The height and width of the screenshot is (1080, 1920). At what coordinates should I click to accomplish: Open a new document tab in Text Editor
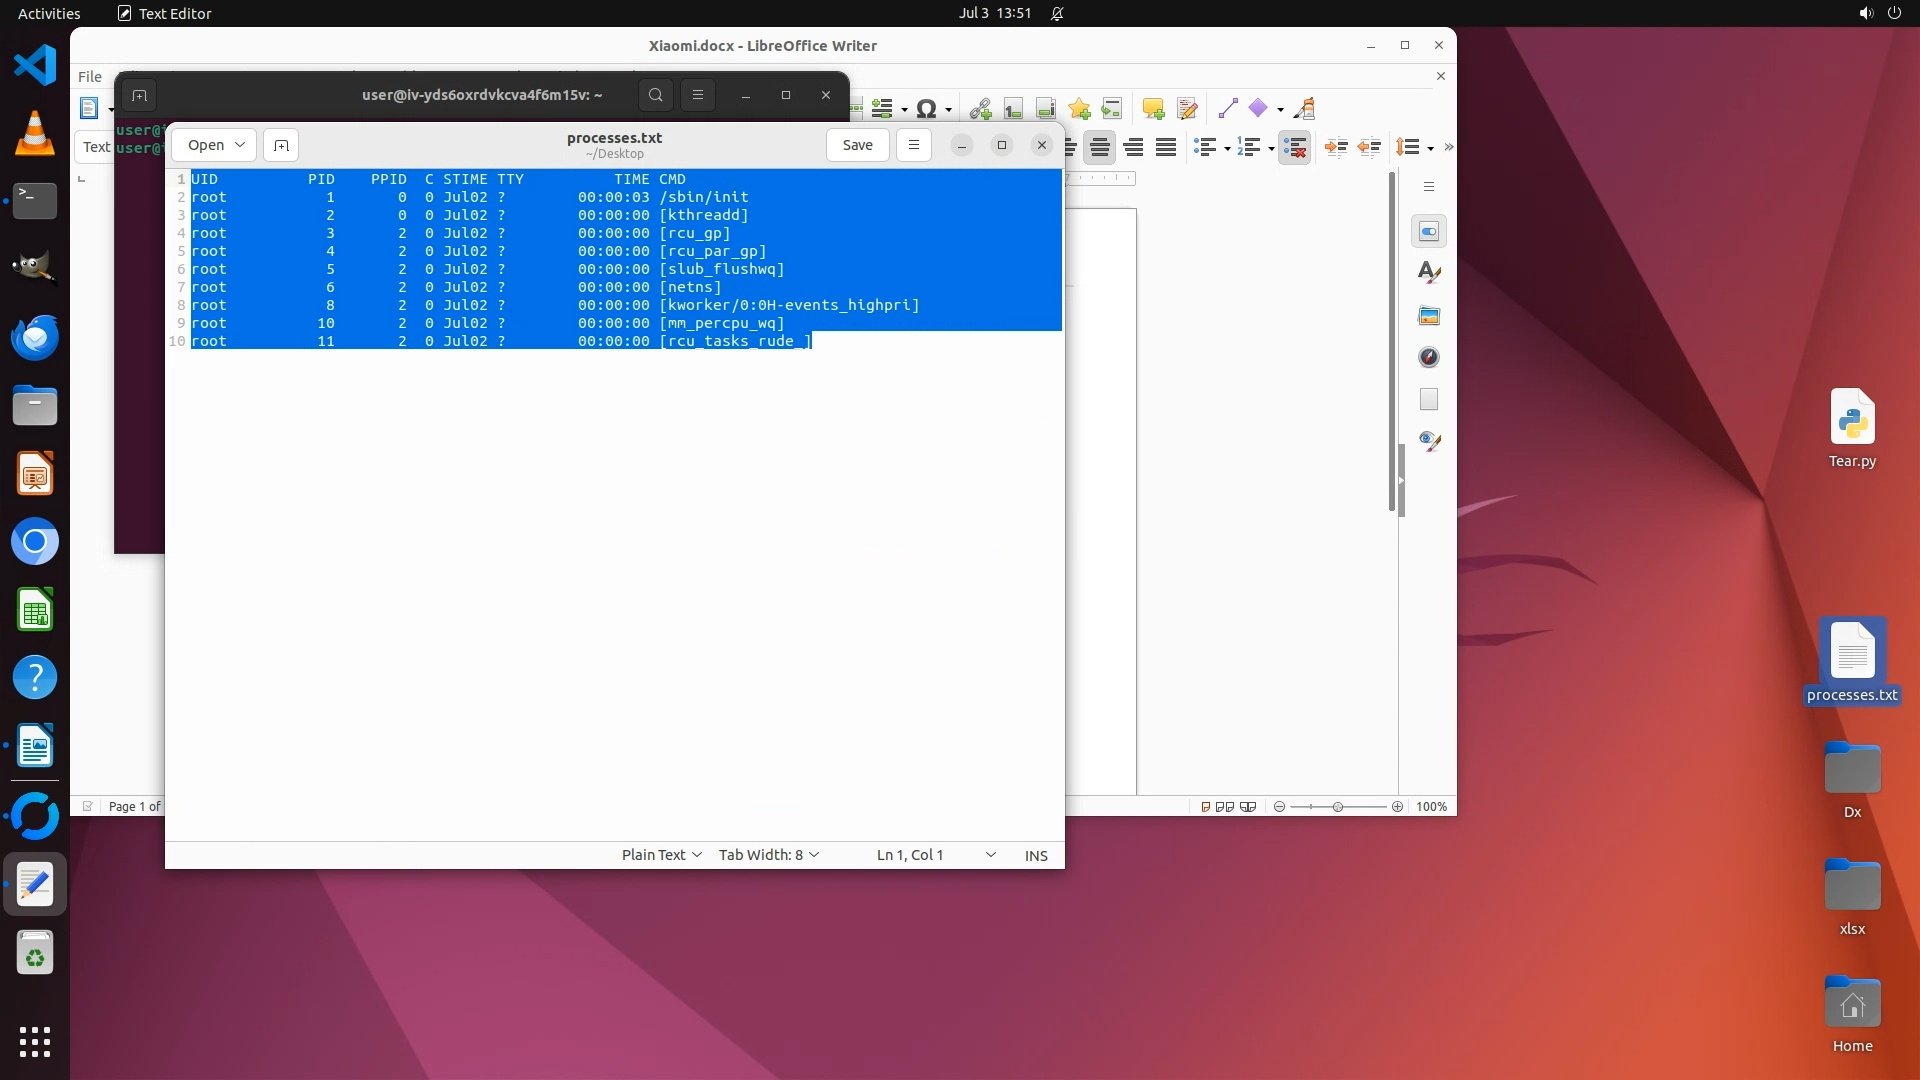[281, 145]
